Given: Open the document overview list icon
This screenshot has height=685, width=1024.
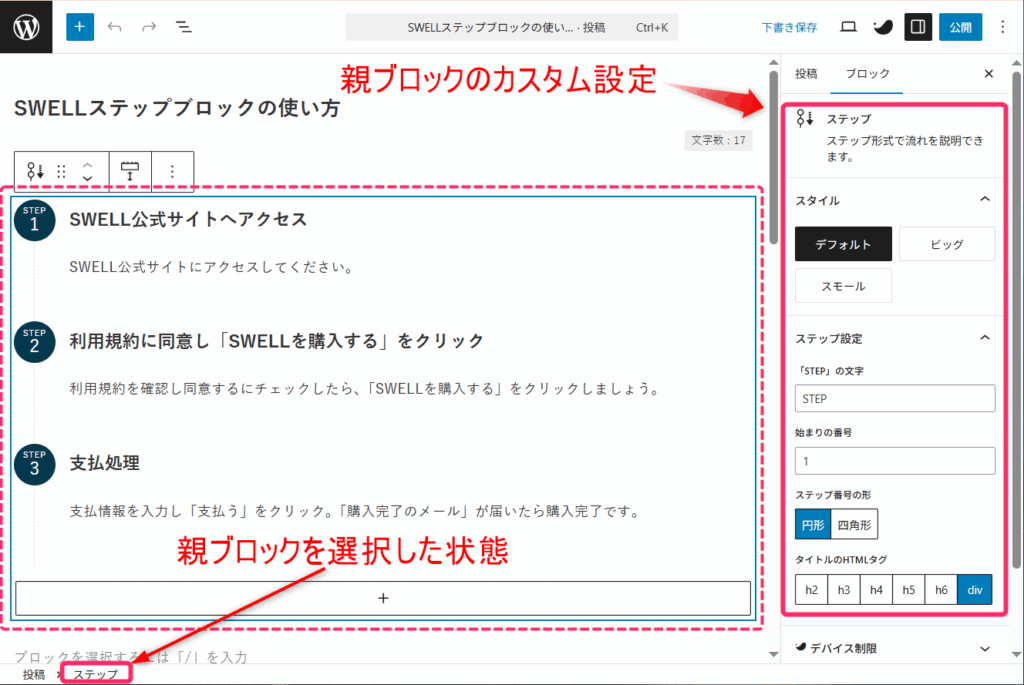Looking at the screenshot, I should click(184, 27).
